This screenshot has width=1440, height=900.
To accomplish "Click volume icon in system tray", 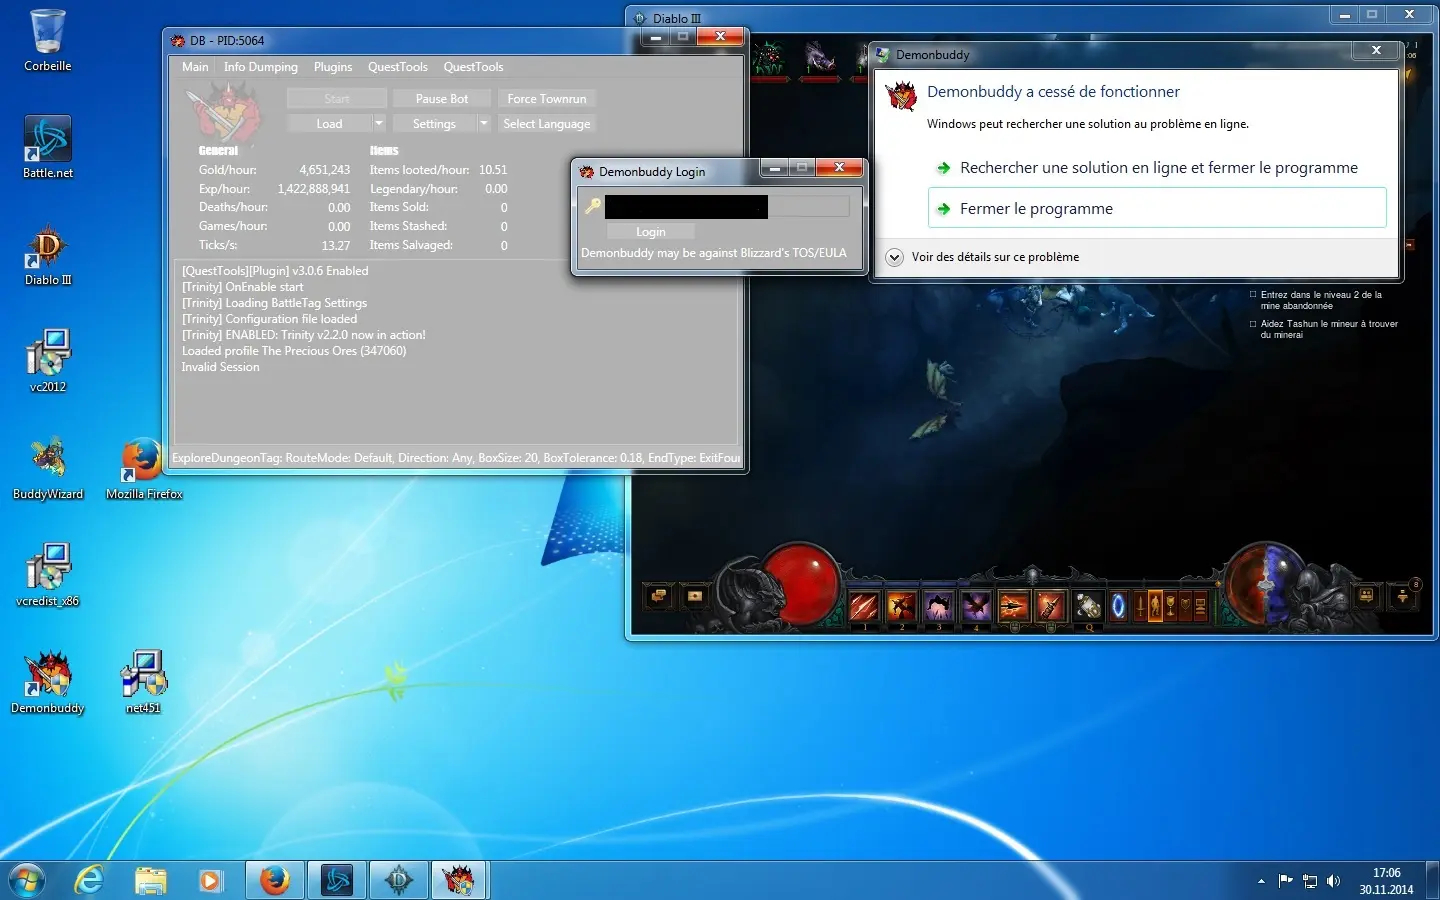I will click(x=1333, y=881).
